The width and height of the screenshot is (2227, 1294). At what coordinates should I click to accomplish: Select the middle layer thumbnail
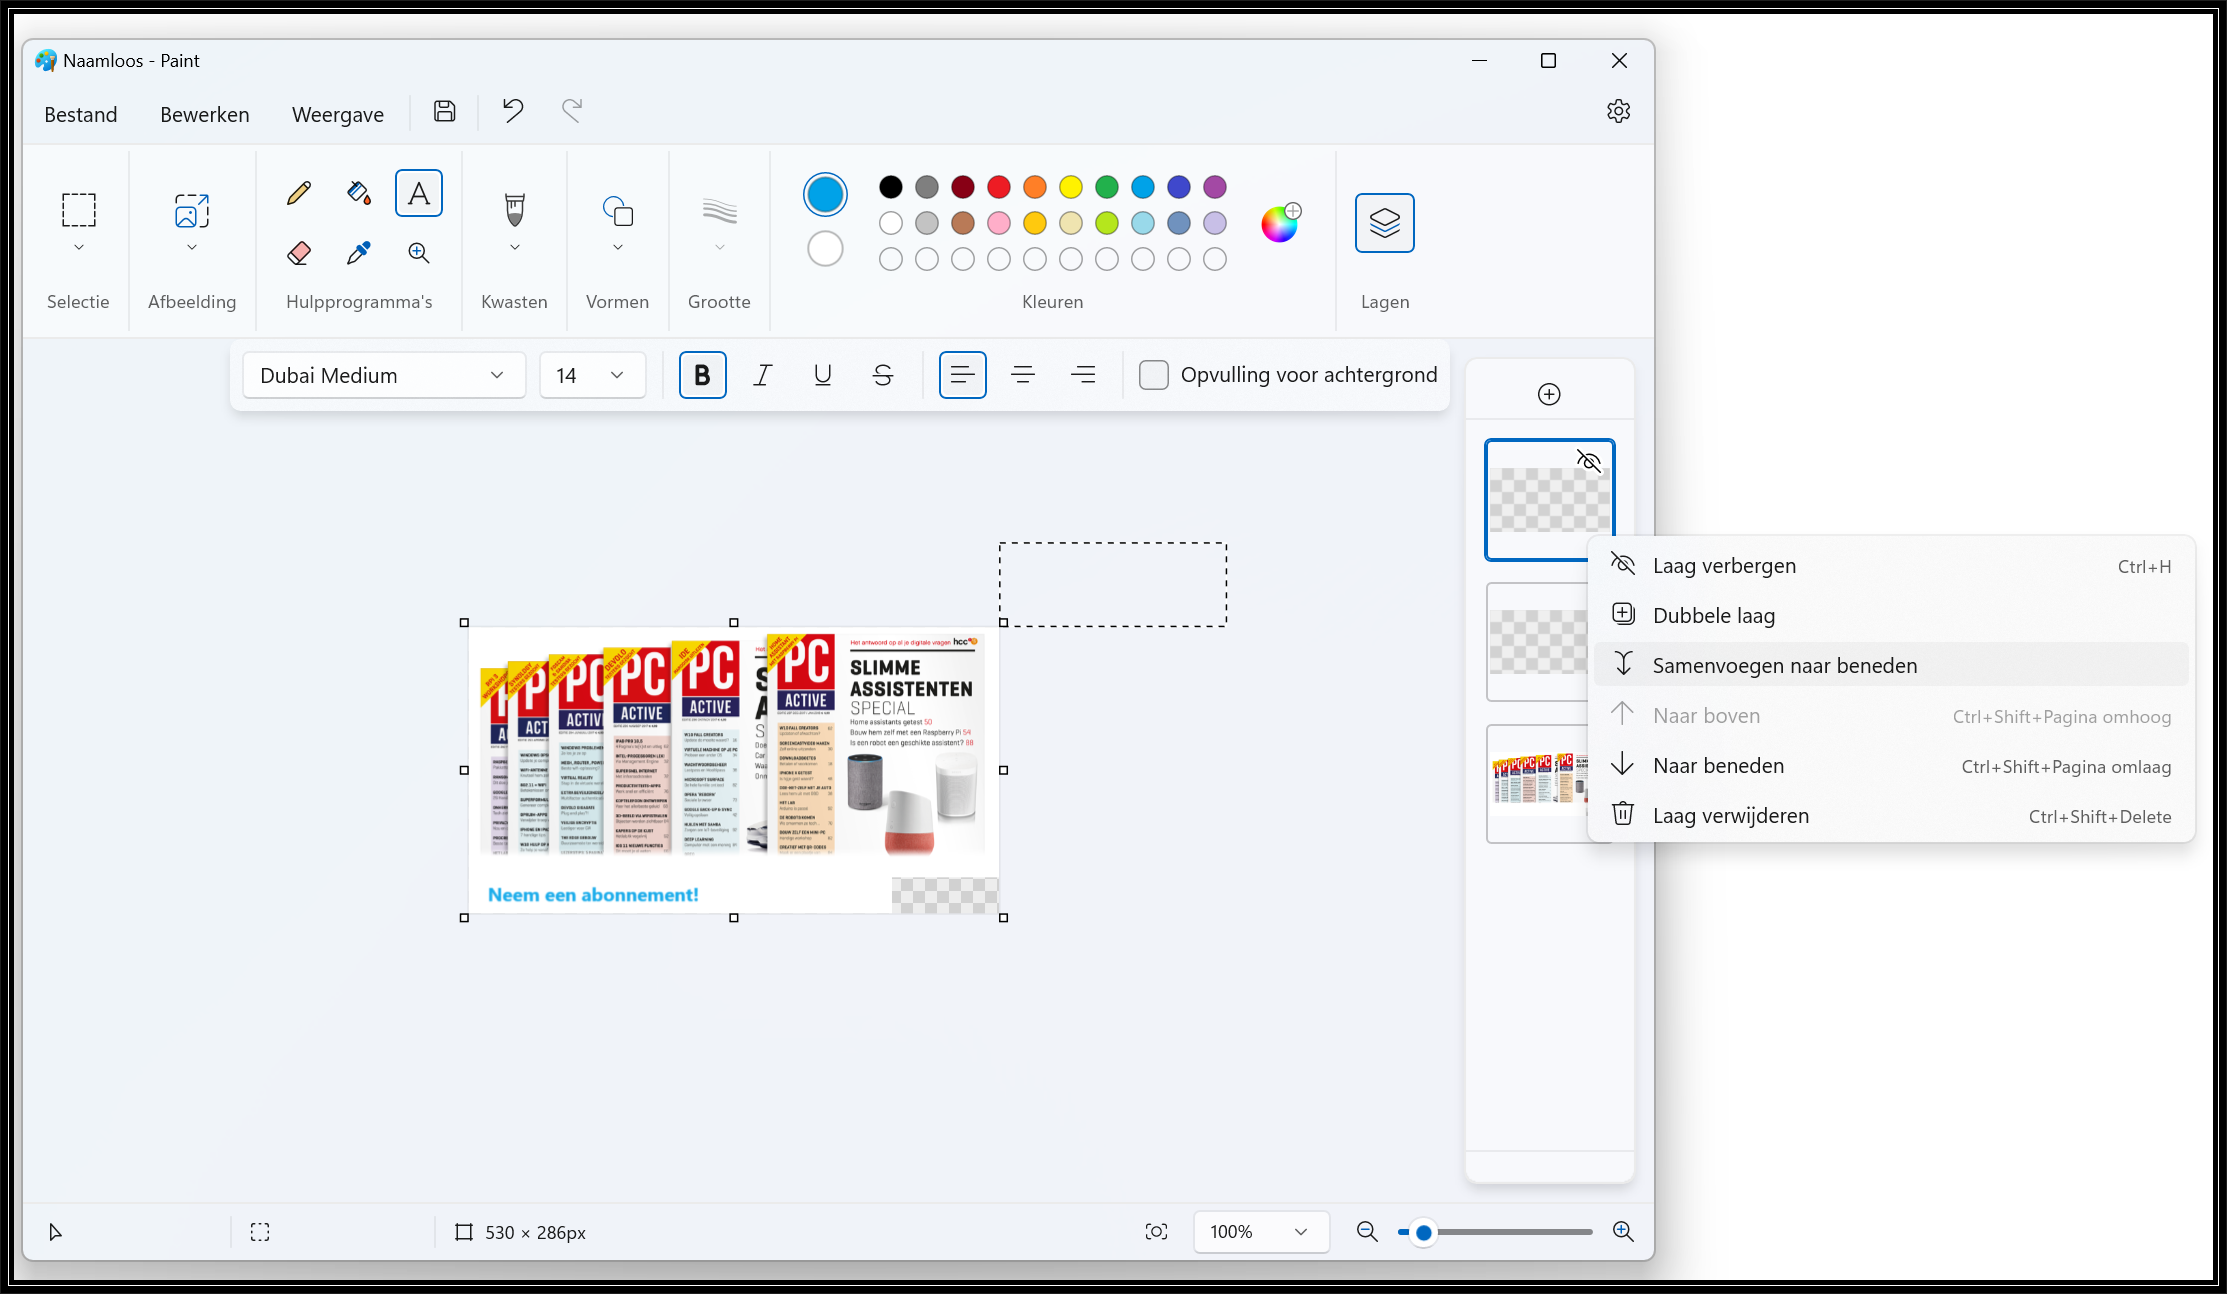coord(1538,642)
